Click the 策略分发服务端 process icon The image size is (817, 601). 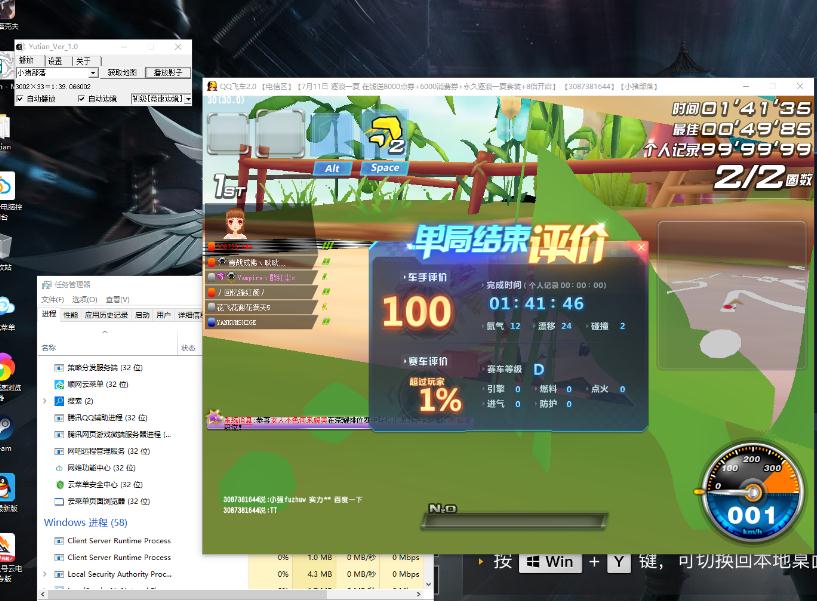point(59,368)
